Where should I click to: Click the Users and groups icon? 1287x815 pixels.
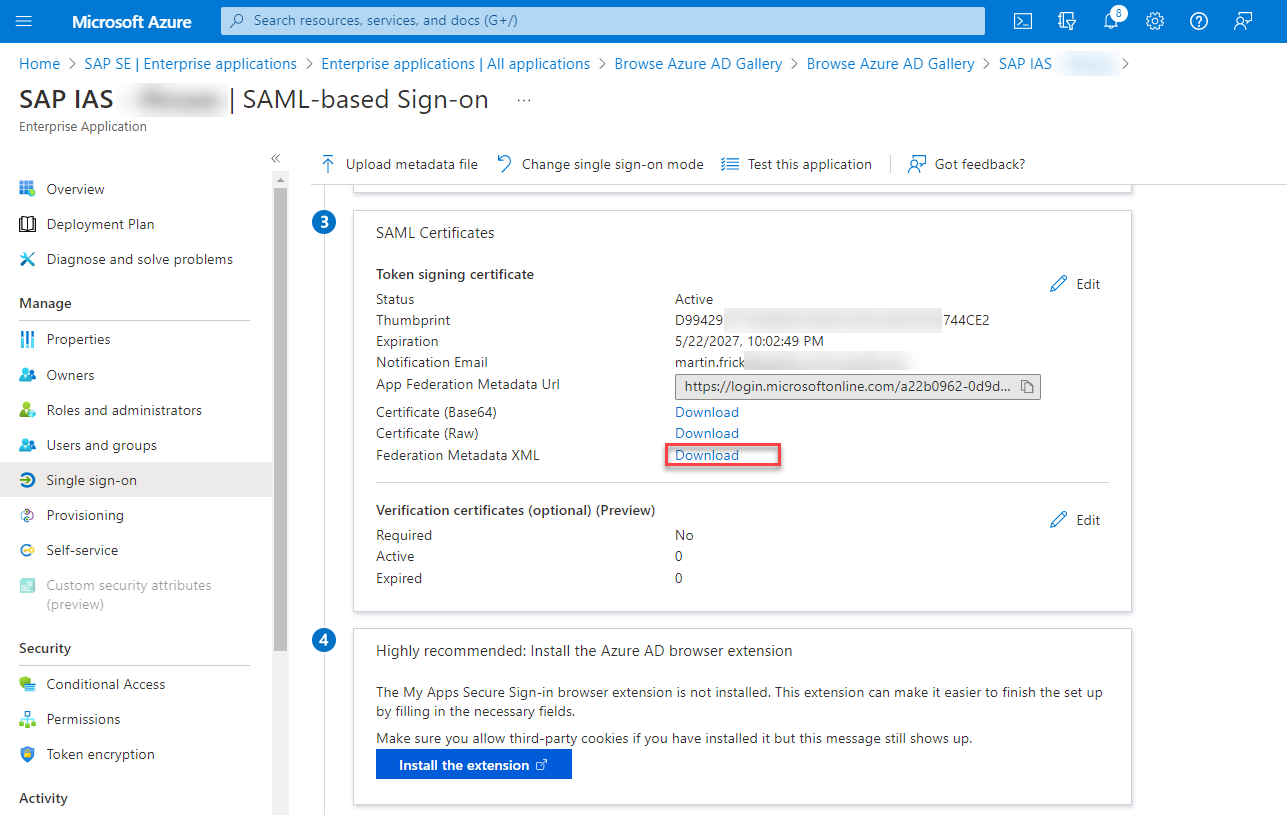point(28,445)
